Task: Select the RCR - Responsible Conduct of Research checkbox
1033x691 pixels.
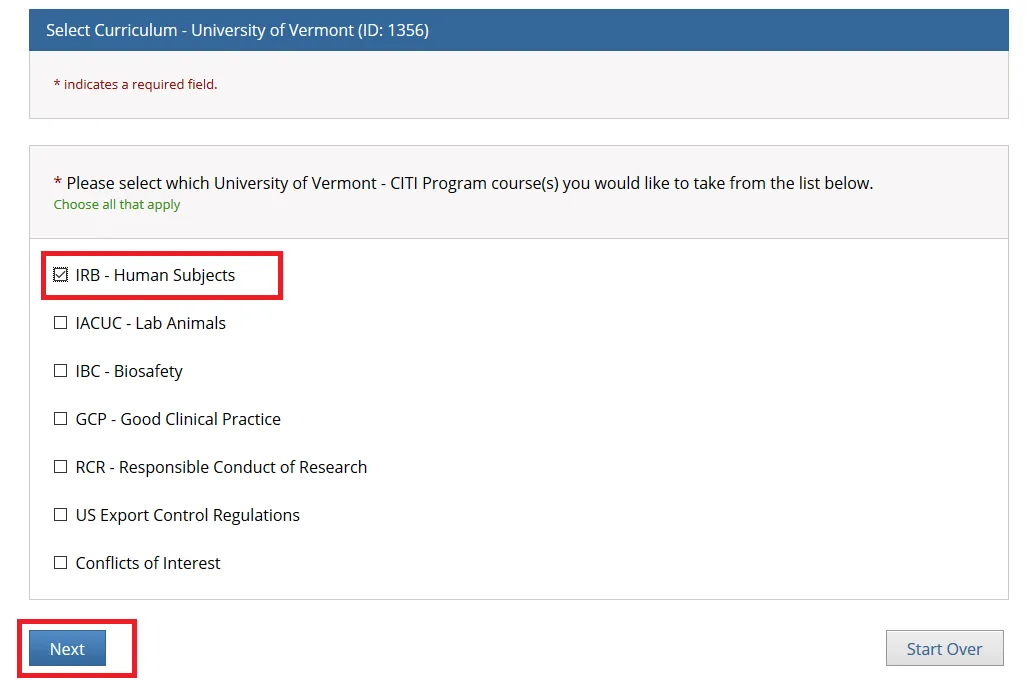Action: [x=61, y=467]
